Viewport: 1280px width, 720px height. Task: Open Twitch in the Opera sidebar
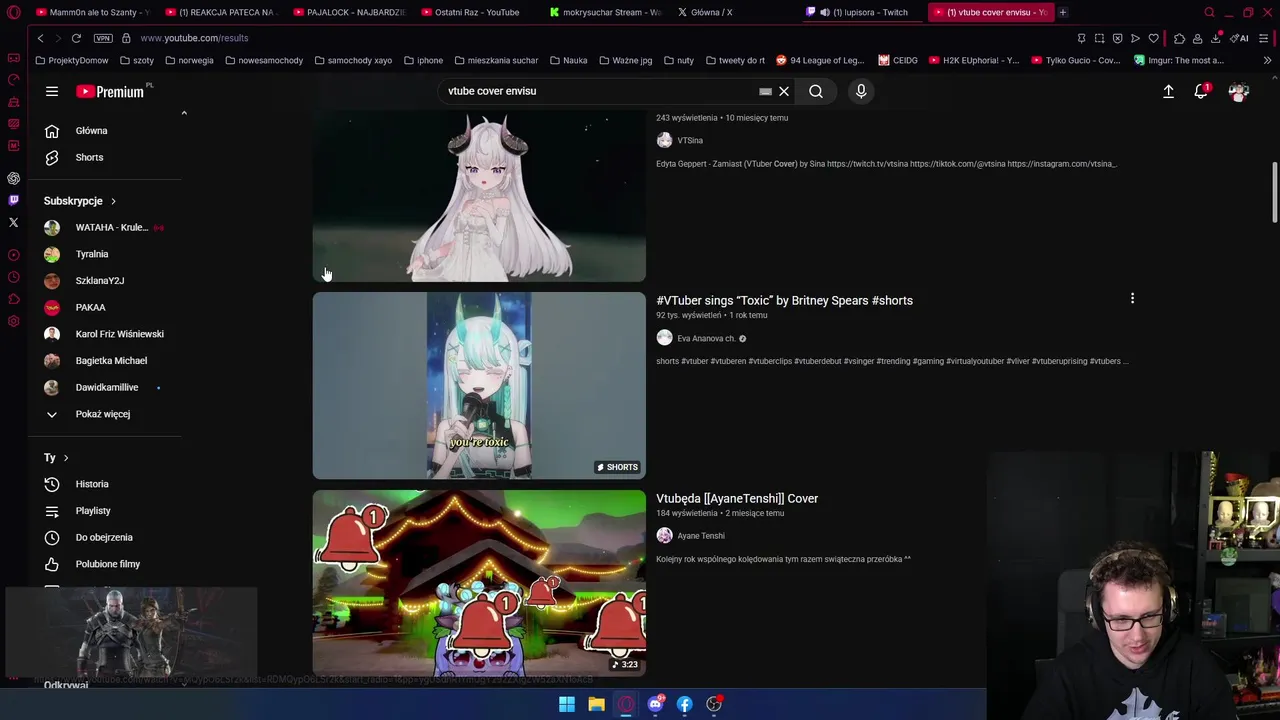point(13,200)
